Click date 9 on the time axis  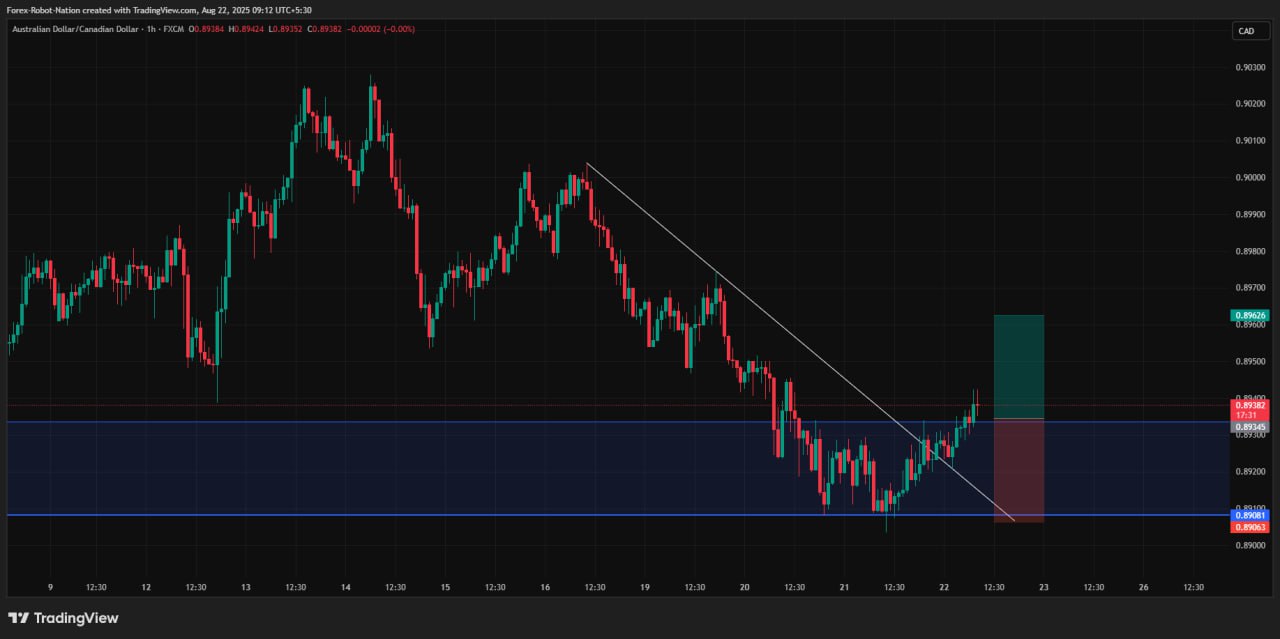(x=50, y=587)
